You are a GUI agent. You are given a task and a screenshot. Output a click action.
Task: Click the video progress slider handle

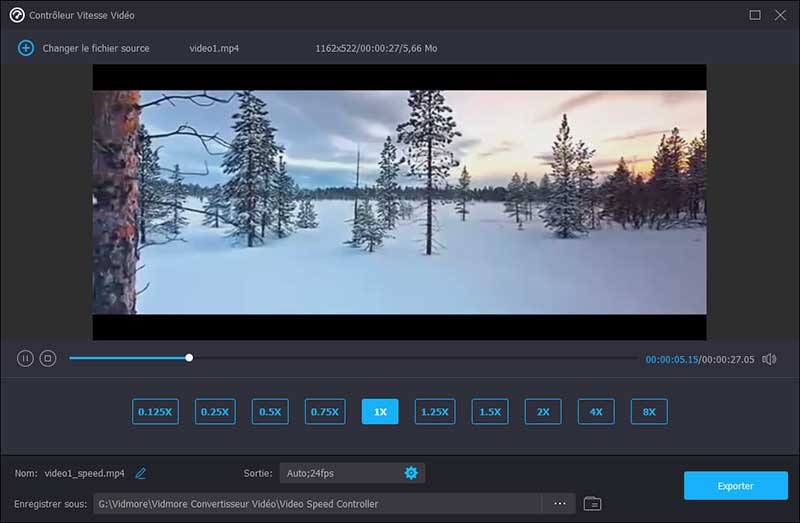click(189, 358)
